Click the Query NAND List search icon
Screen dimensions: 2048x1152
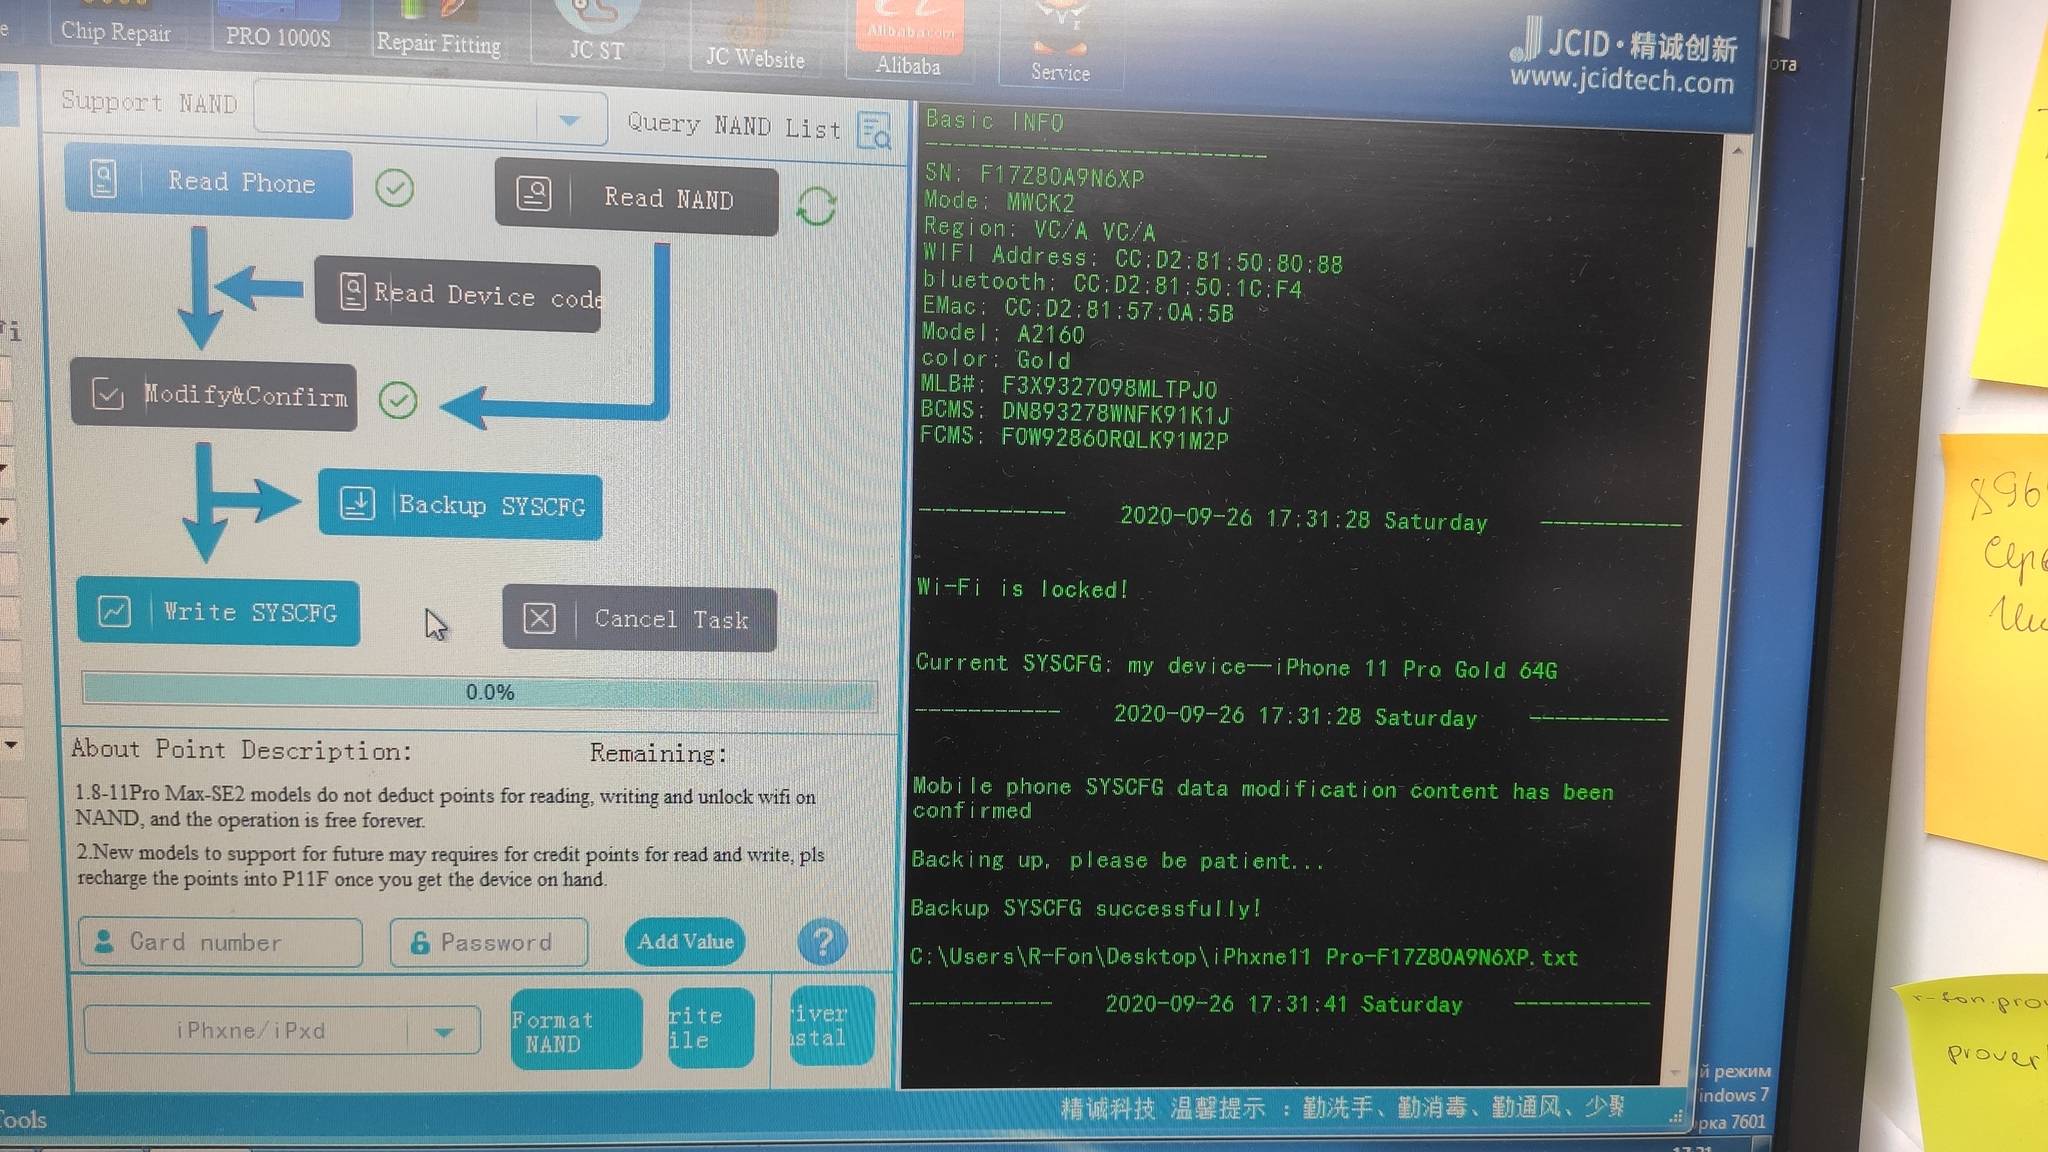[874, 131]
